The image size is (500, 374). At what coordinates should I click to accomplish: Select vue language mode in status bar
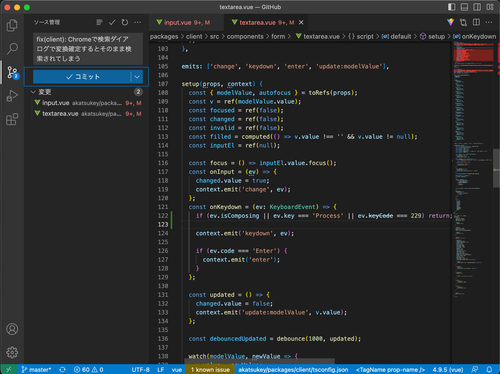point(177,369)
